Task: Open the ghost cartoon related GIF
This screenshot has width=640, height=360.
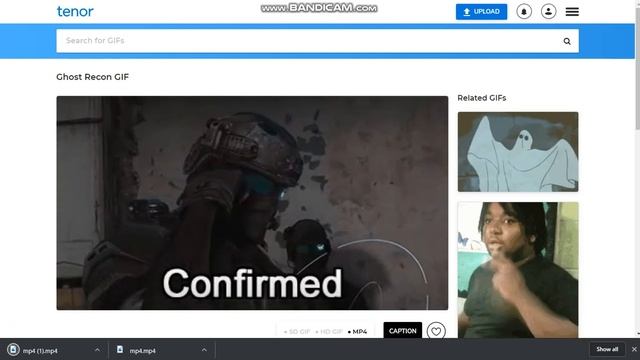Action: pyautogui.click(x=518, y=152)
